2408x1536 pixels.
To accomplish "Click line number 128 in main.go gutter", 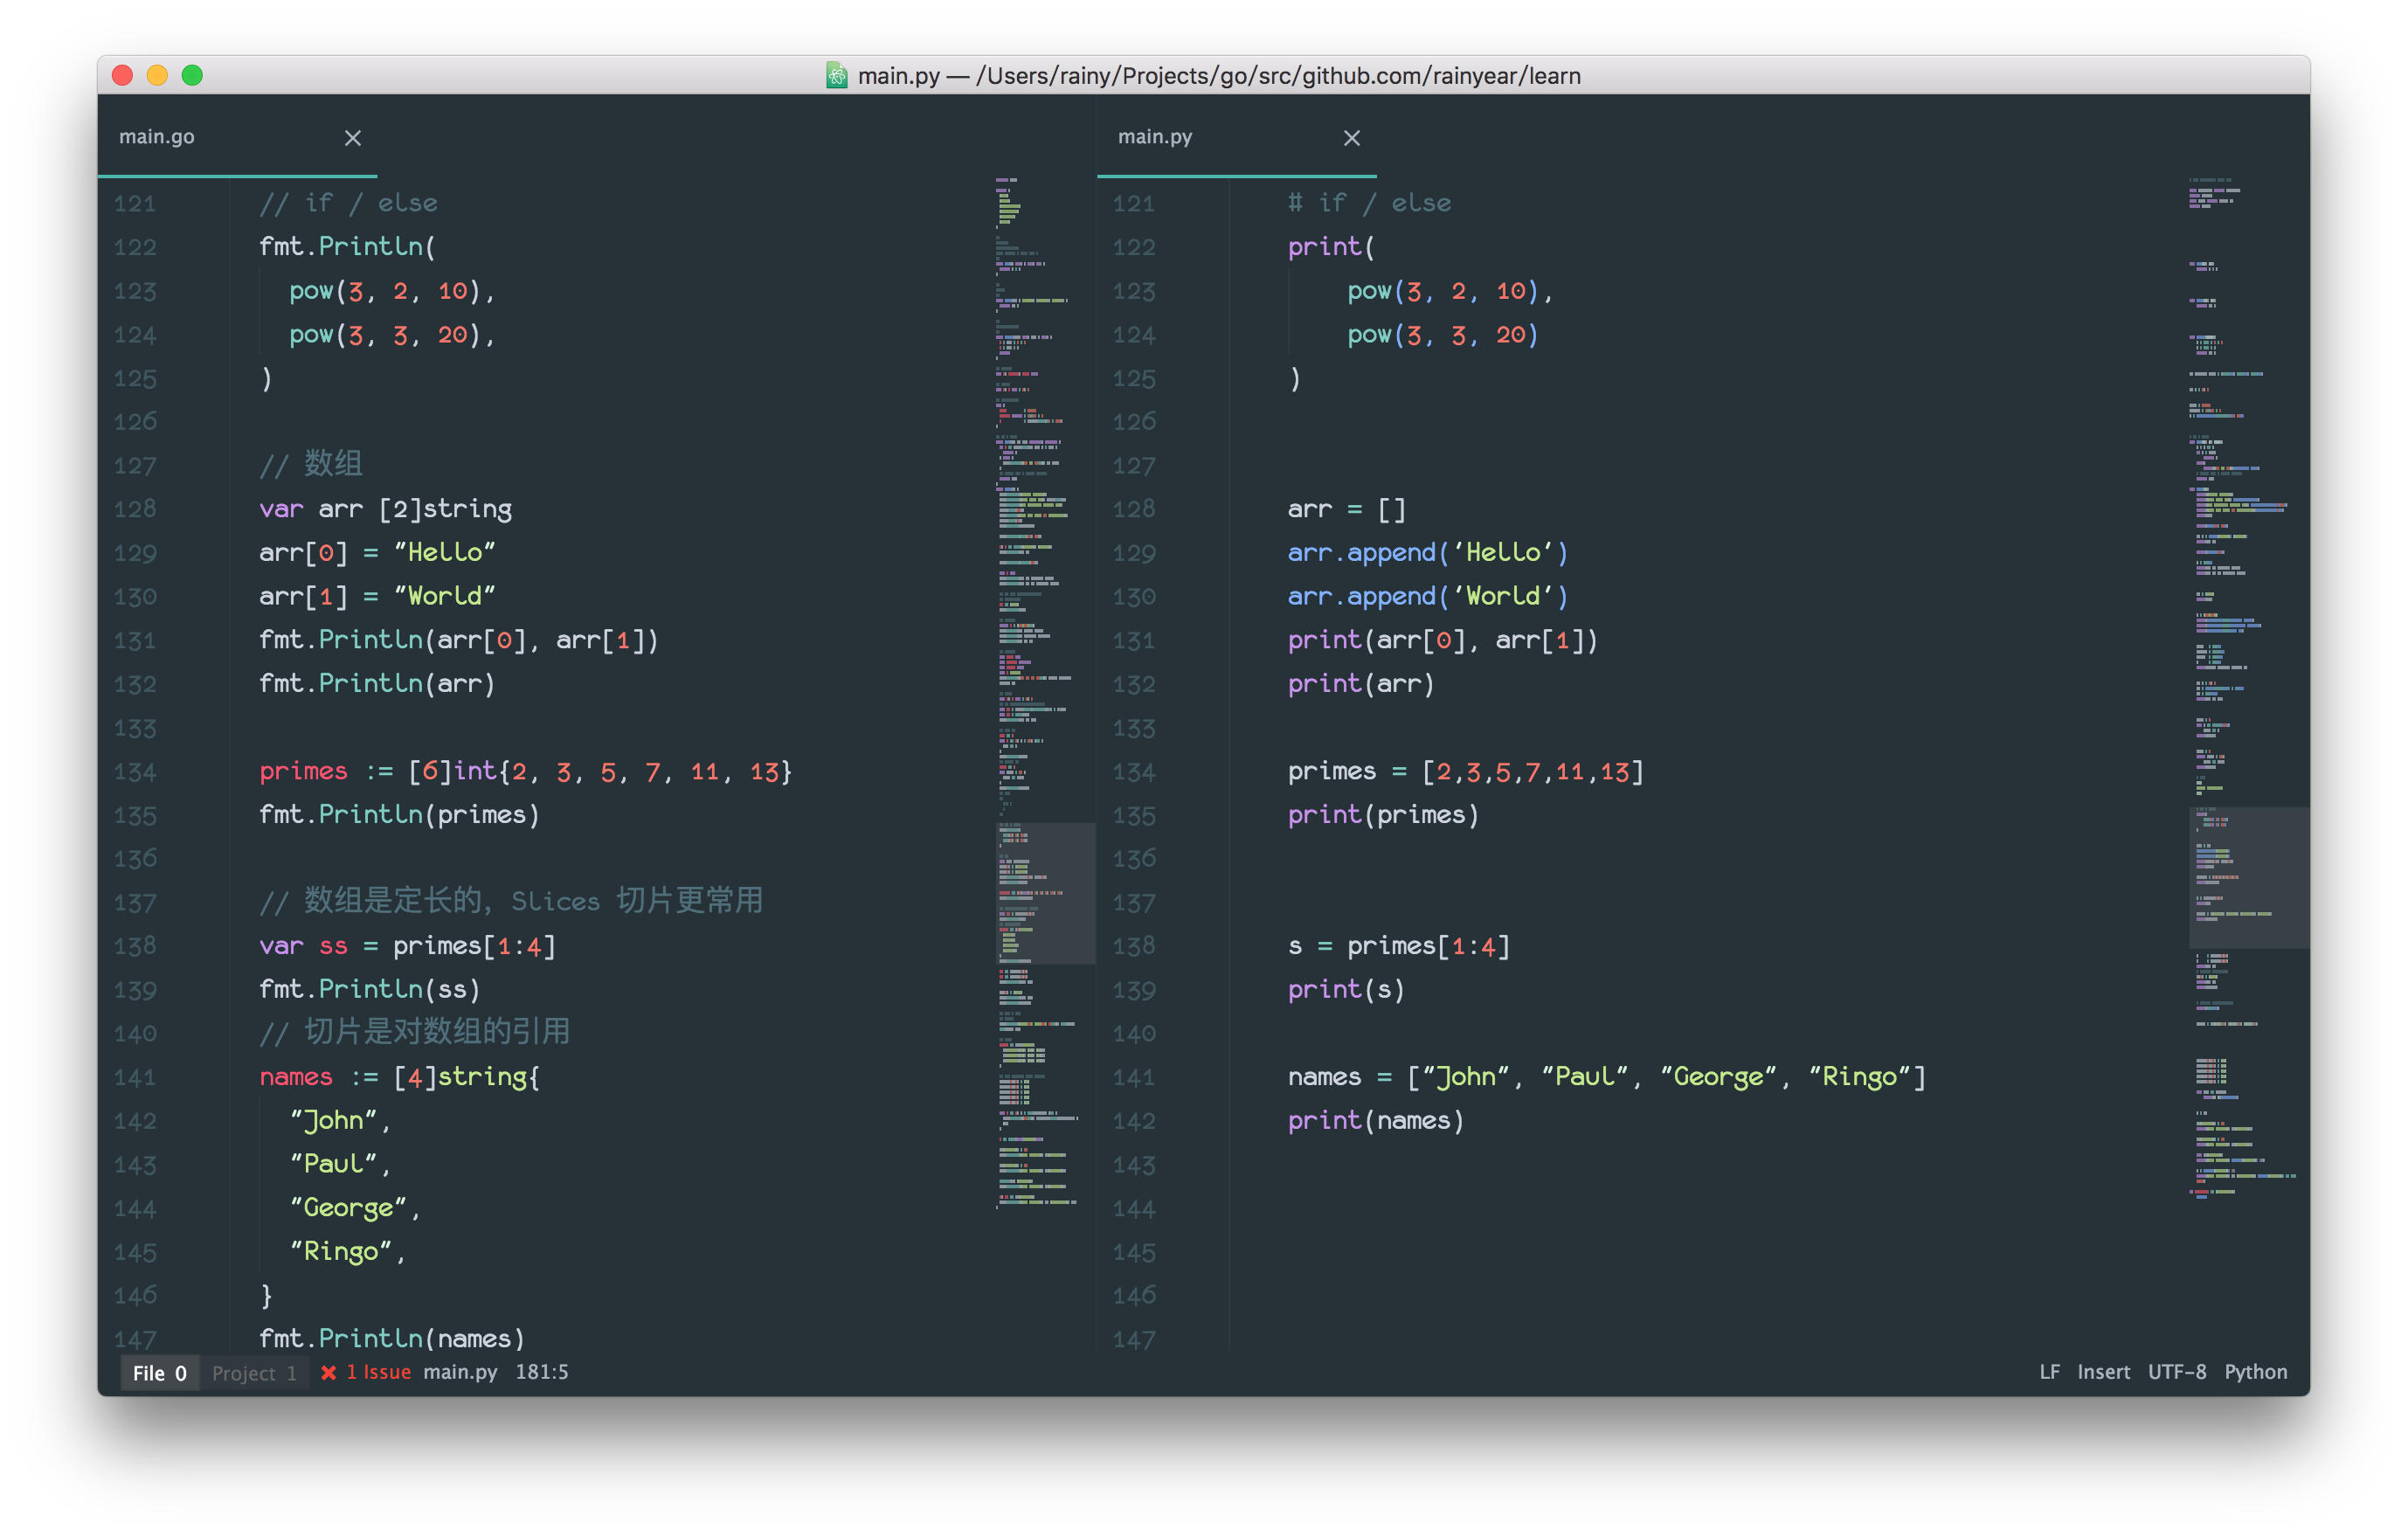I will 136,508.
